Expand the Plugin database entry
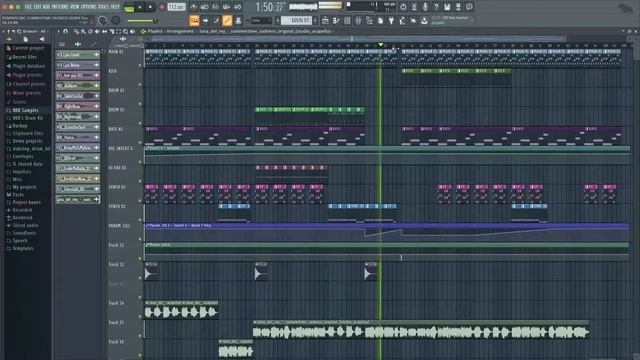This screenshot has width=640, height=360. 26,66
